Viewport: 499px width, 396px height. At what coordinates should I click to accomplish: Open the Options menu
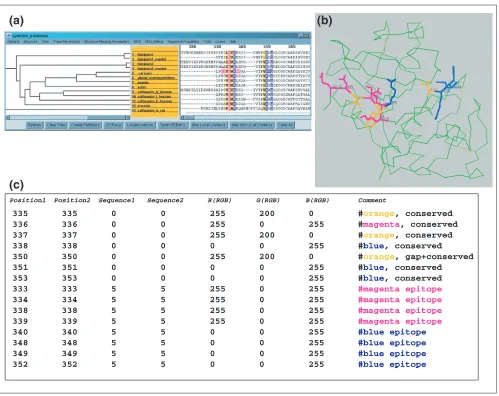(14, 42)
